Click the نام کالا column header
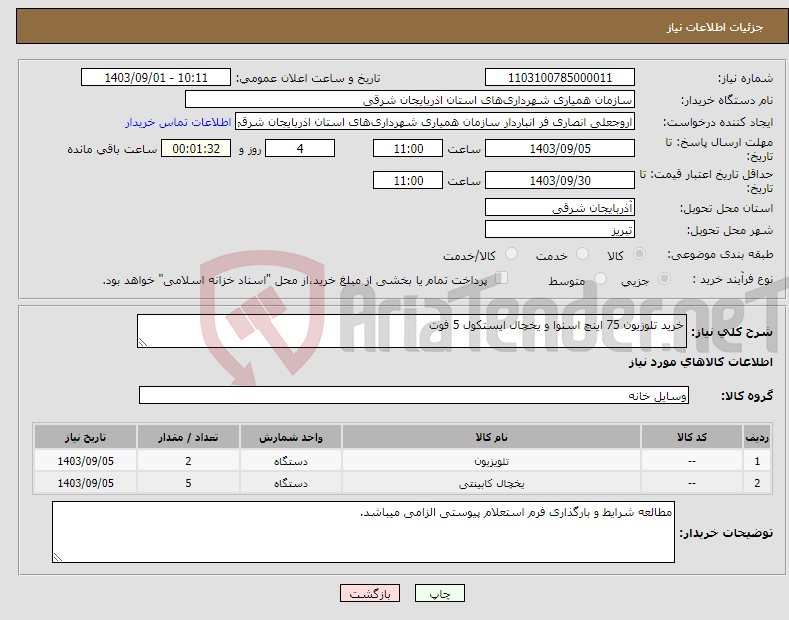The height and width of the screenshot is (620, 789). tap(491, 437)
